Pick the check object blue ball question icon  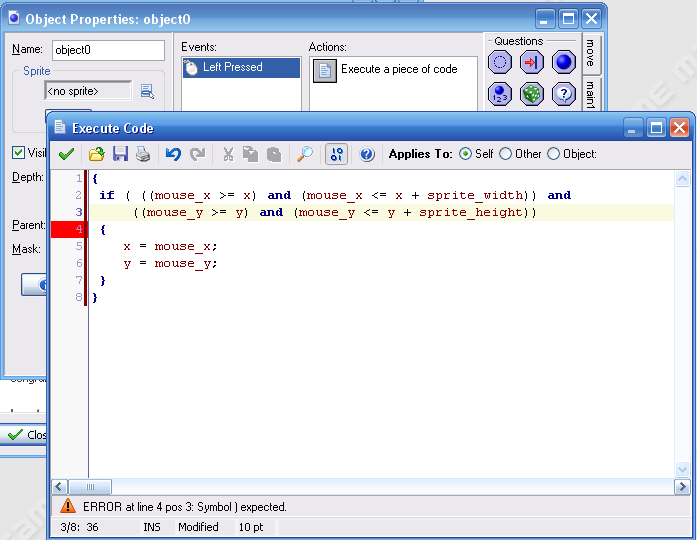tap(564, 62)
